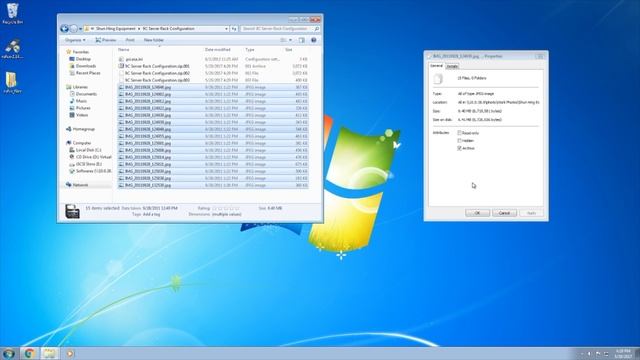Click OK in the Properties dialog
640x360 pixels.
pyautogui.click(x=477, y=213)
